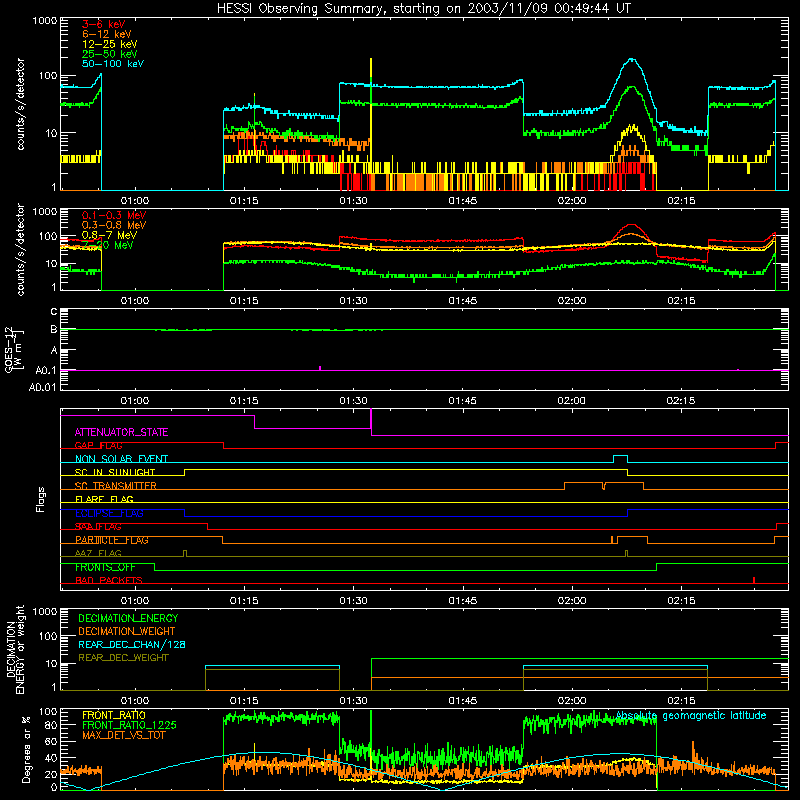Select the SAA_FLAG label
Viewport: 800px width, 800px height.
point(98,527)
